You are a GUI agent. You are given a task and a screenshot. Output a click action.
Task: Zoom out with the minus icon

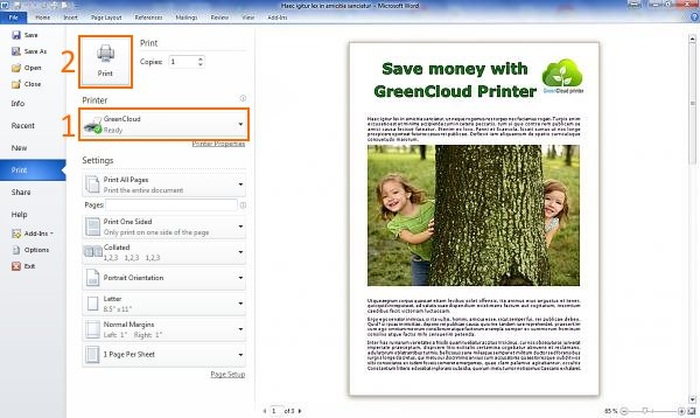(x=624, y=411)
